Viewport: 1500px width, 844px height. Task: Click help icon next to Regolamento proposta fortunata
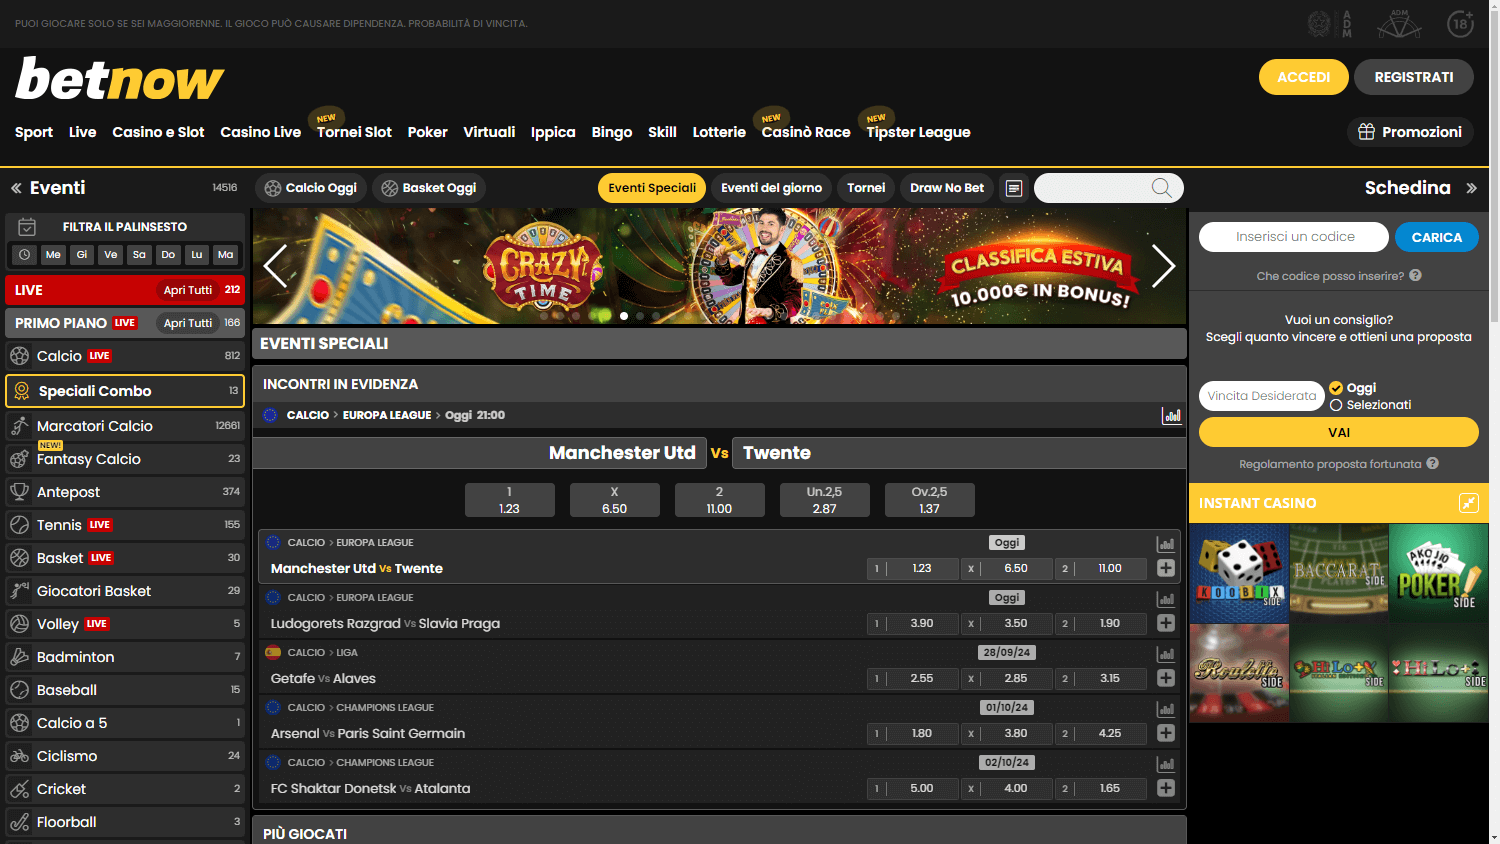click(1433, 464)
